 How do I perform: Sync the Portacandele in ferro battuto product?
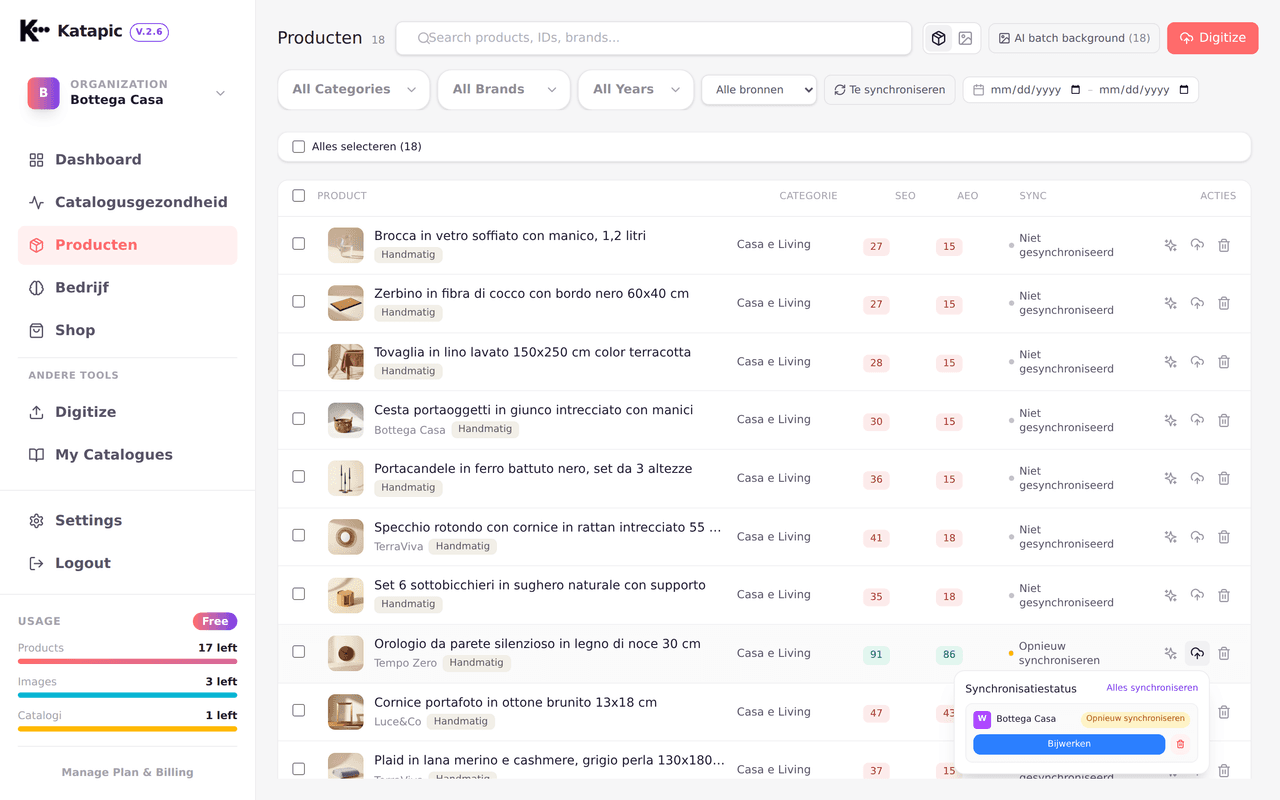[1197, 478]
